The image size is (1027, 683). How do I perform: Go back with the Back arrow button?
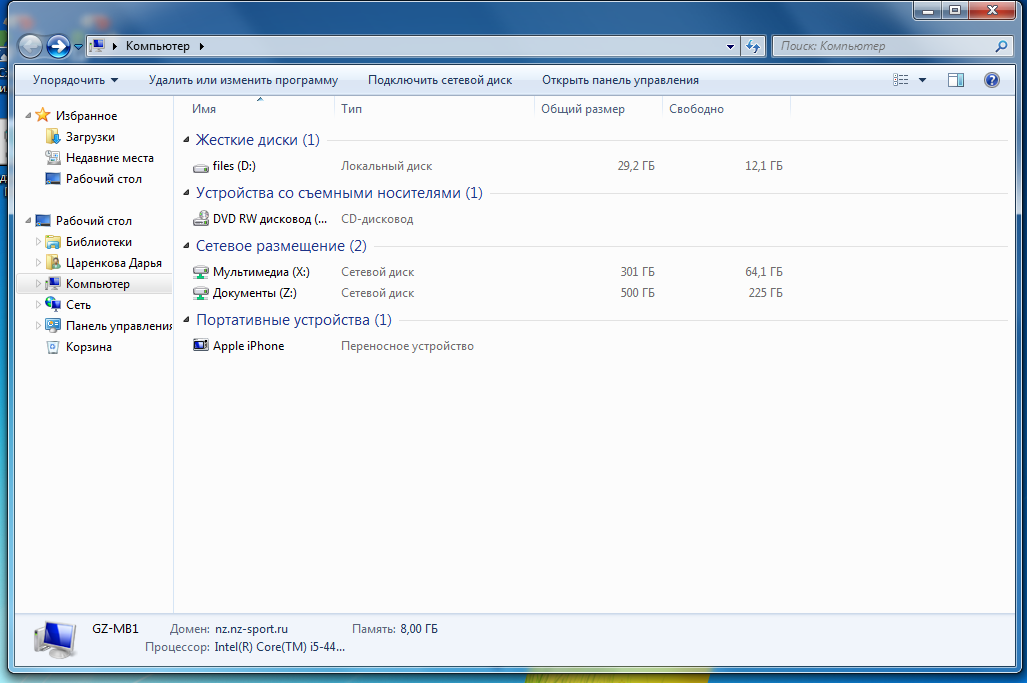pos(30,46)
